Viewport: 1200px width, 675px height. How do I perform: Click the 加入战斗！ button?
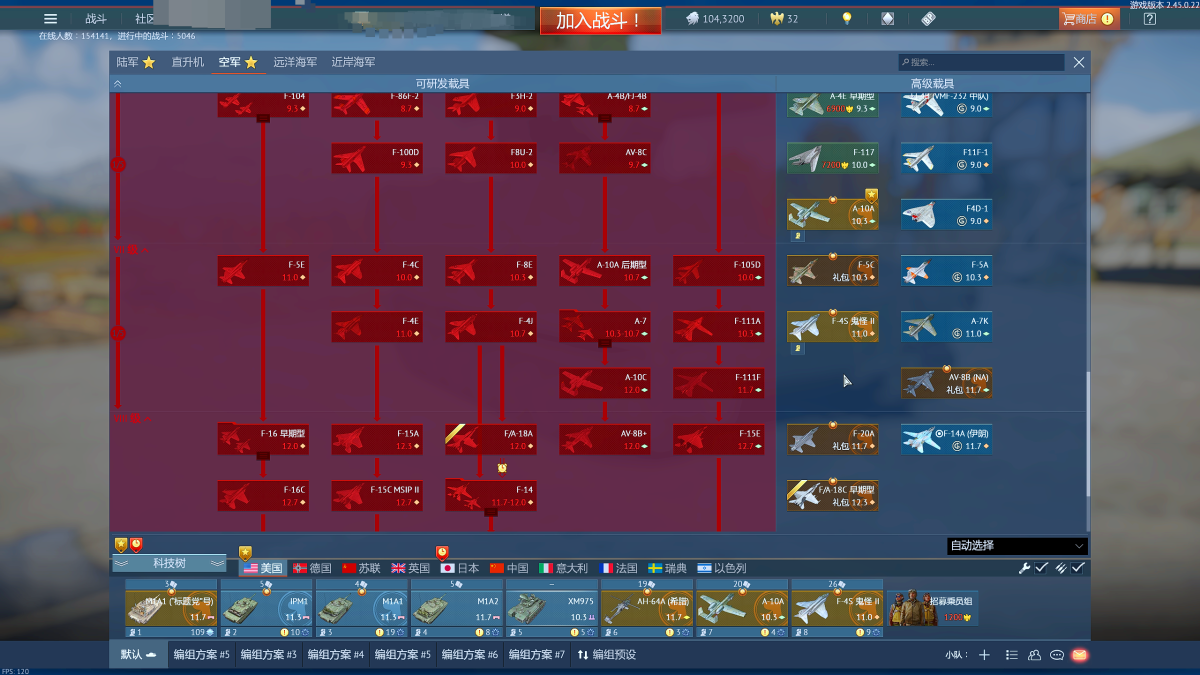tap(600, 21)
